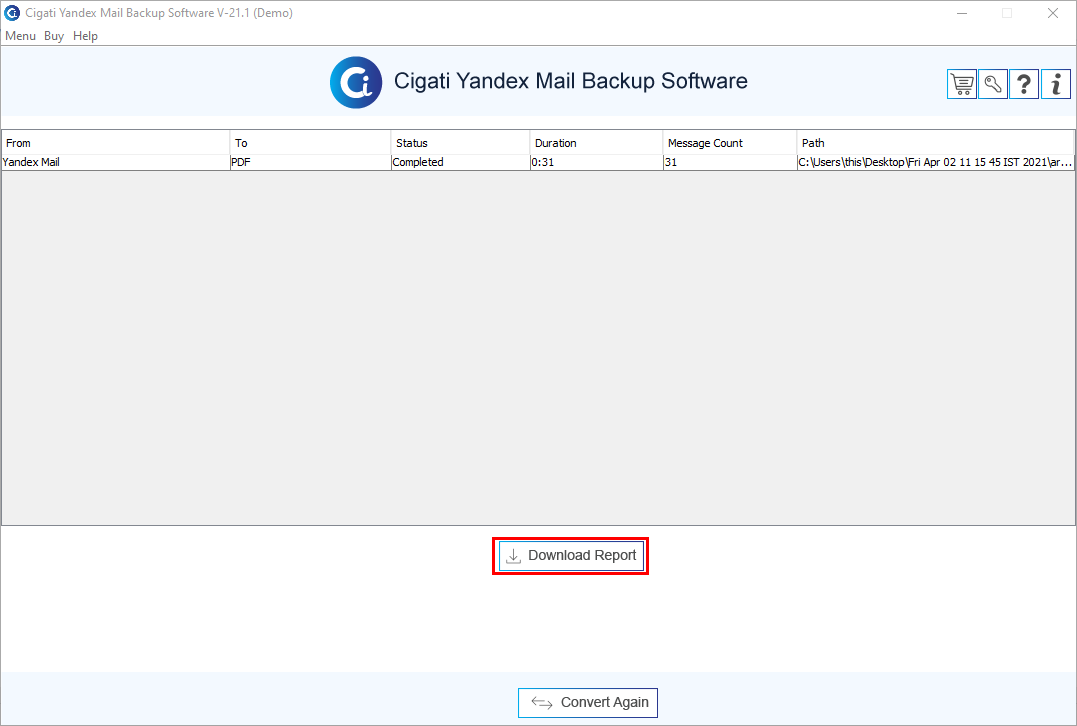
Task: Click the Cigati logo in header
Action: coord(356,82)
